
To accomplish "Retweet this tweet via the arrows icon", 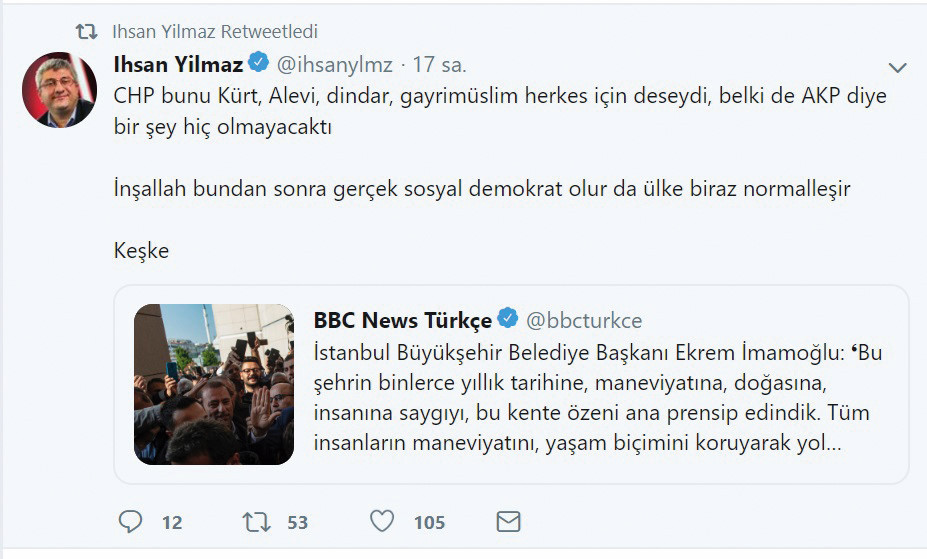I will (256, 521).
